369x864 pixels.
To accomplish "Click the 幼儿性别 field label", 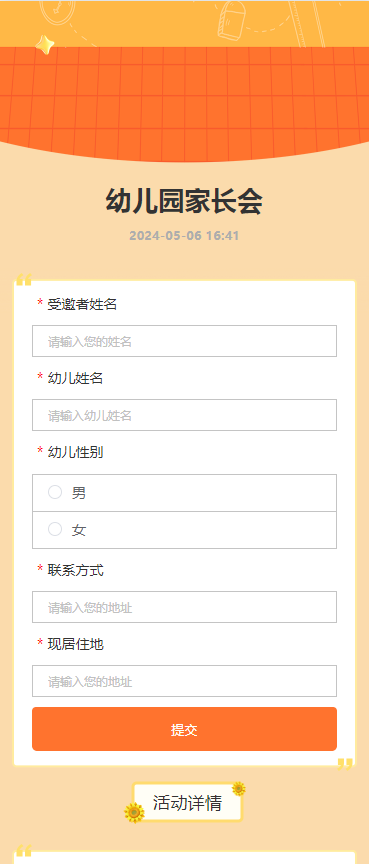I will (x=75, y=452).
